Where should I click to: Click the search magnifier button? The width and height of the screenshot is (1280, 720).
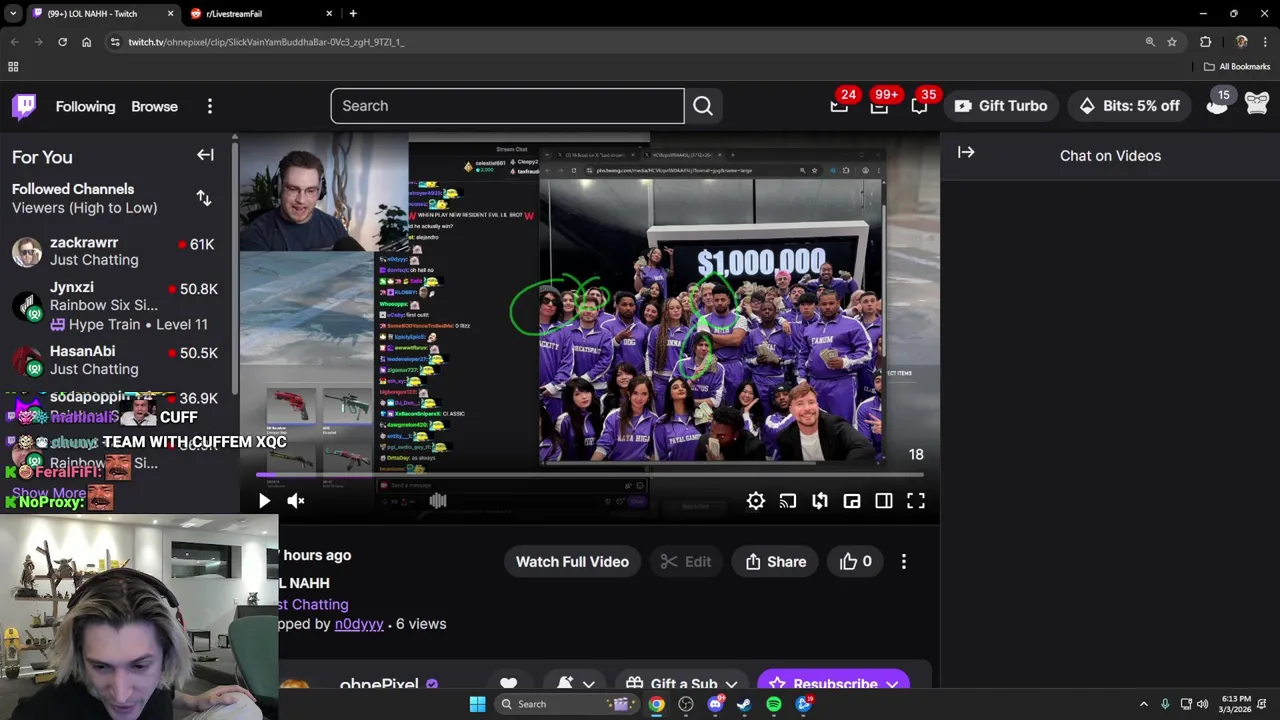703,106
